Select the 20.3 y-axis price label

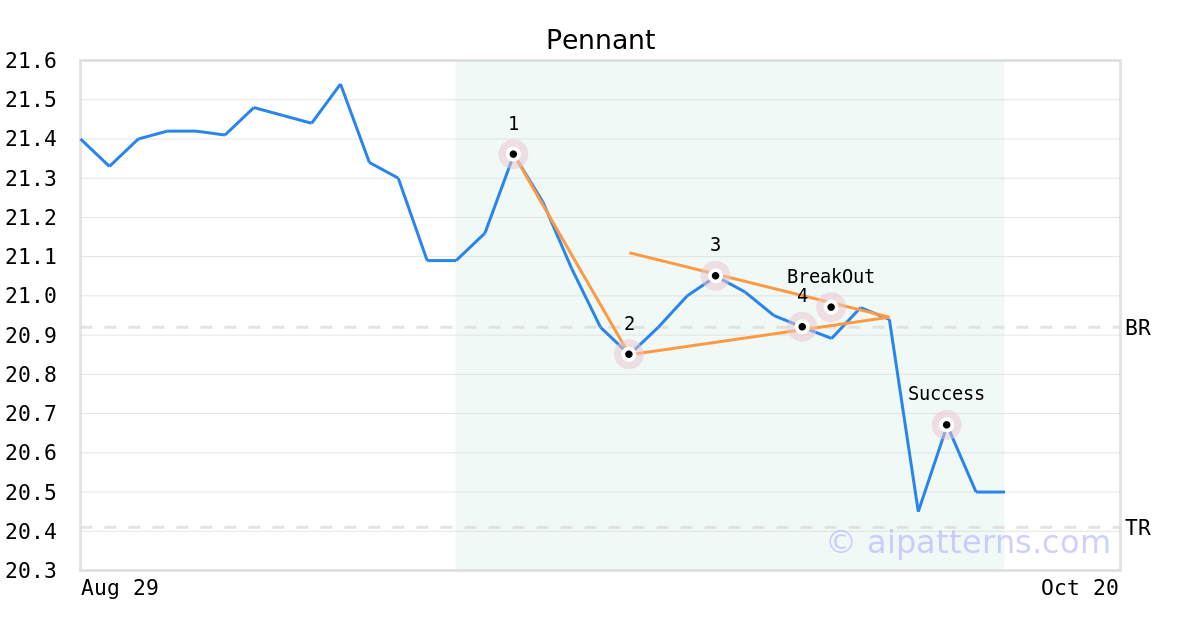pyautogui.click(x=30, y=571)
